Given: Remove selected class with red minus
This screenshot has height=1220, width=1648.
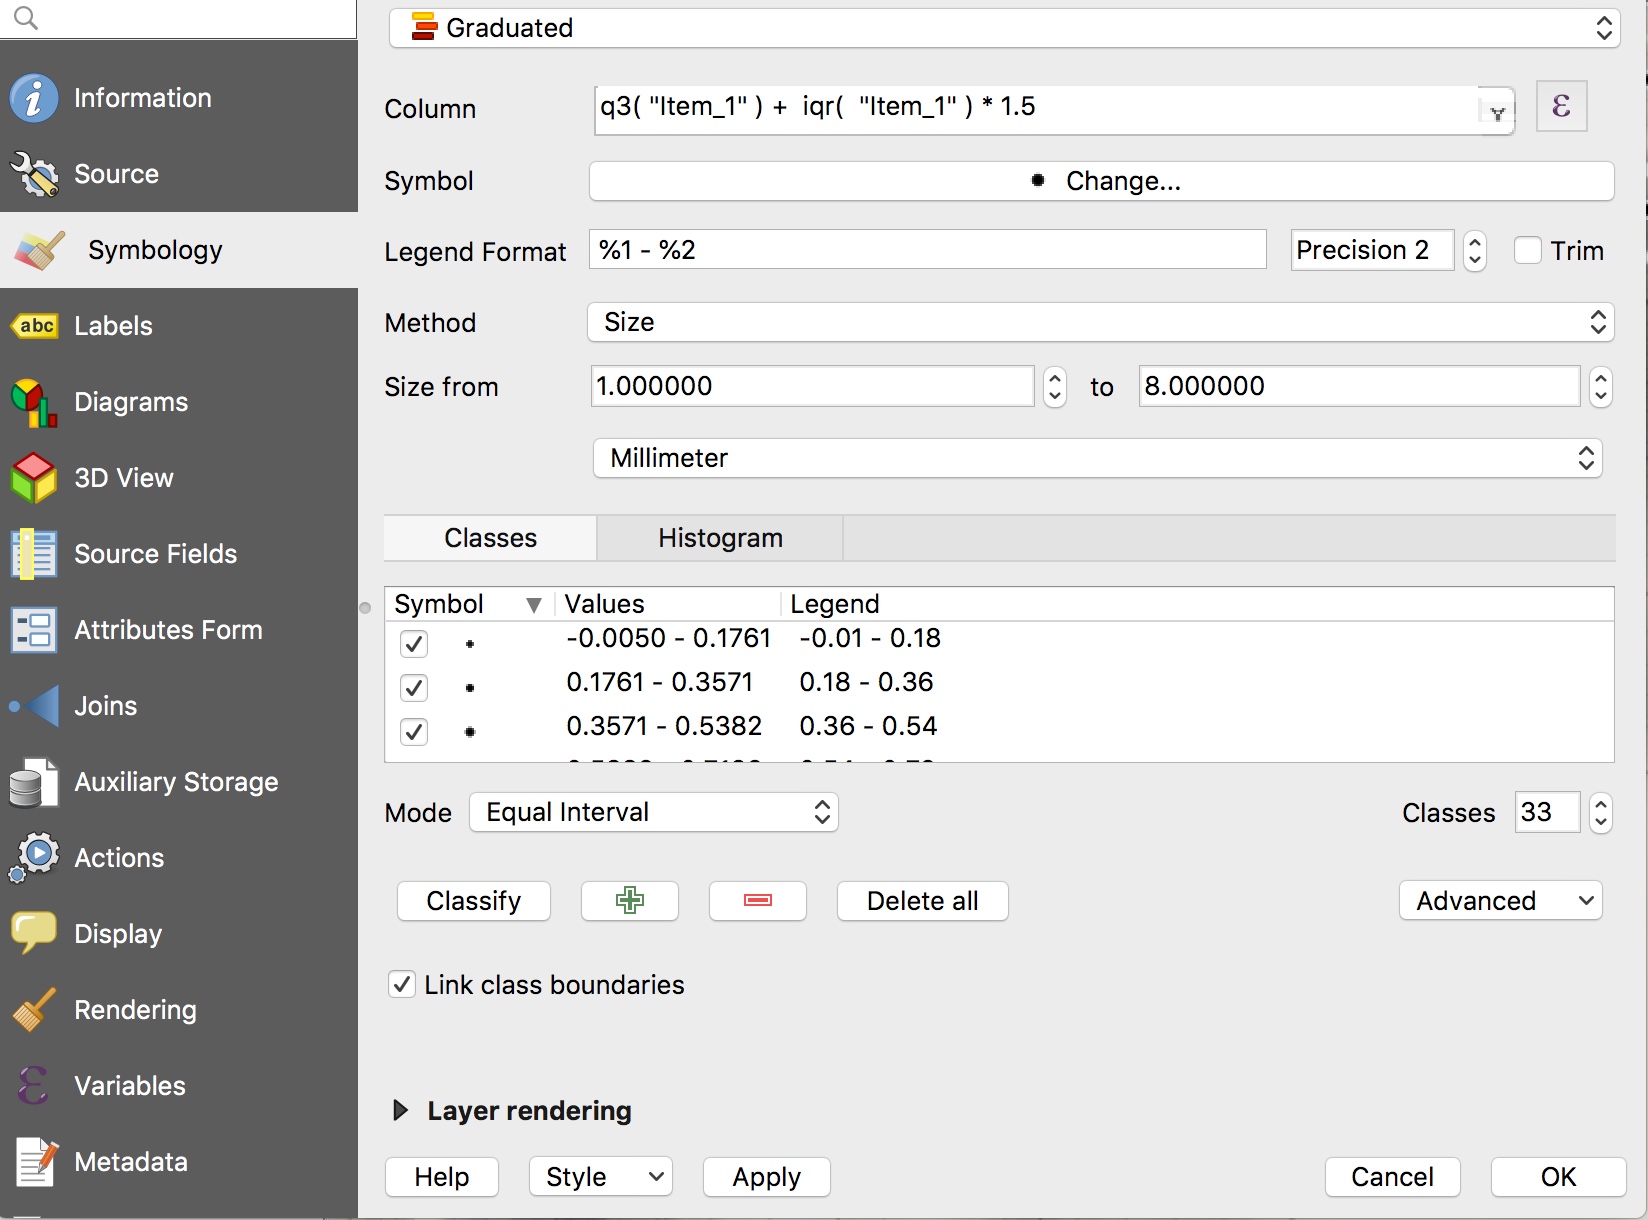Looking at the screenshot, I should click(758, 901).
